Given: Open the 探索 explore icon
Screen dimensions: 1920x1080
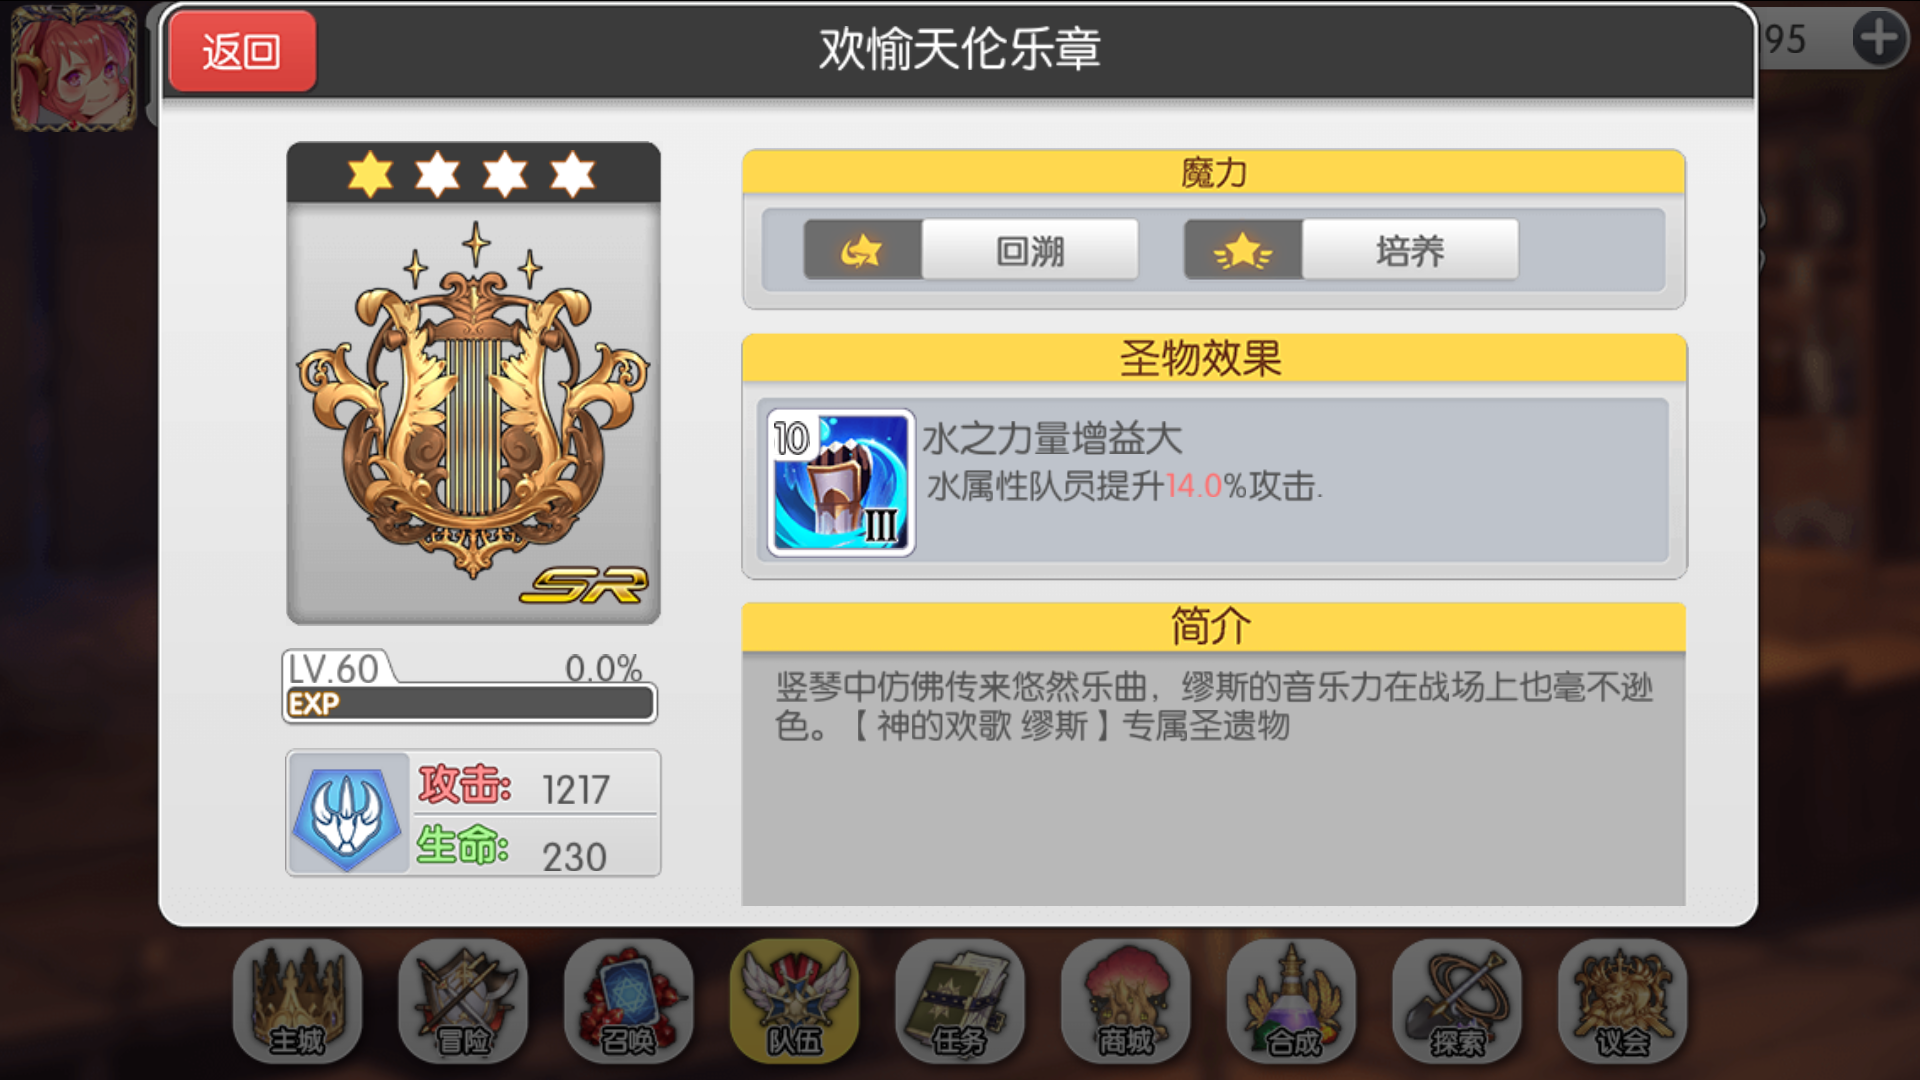Looking at the screenshot, I should click(x=1457, y=1001).
